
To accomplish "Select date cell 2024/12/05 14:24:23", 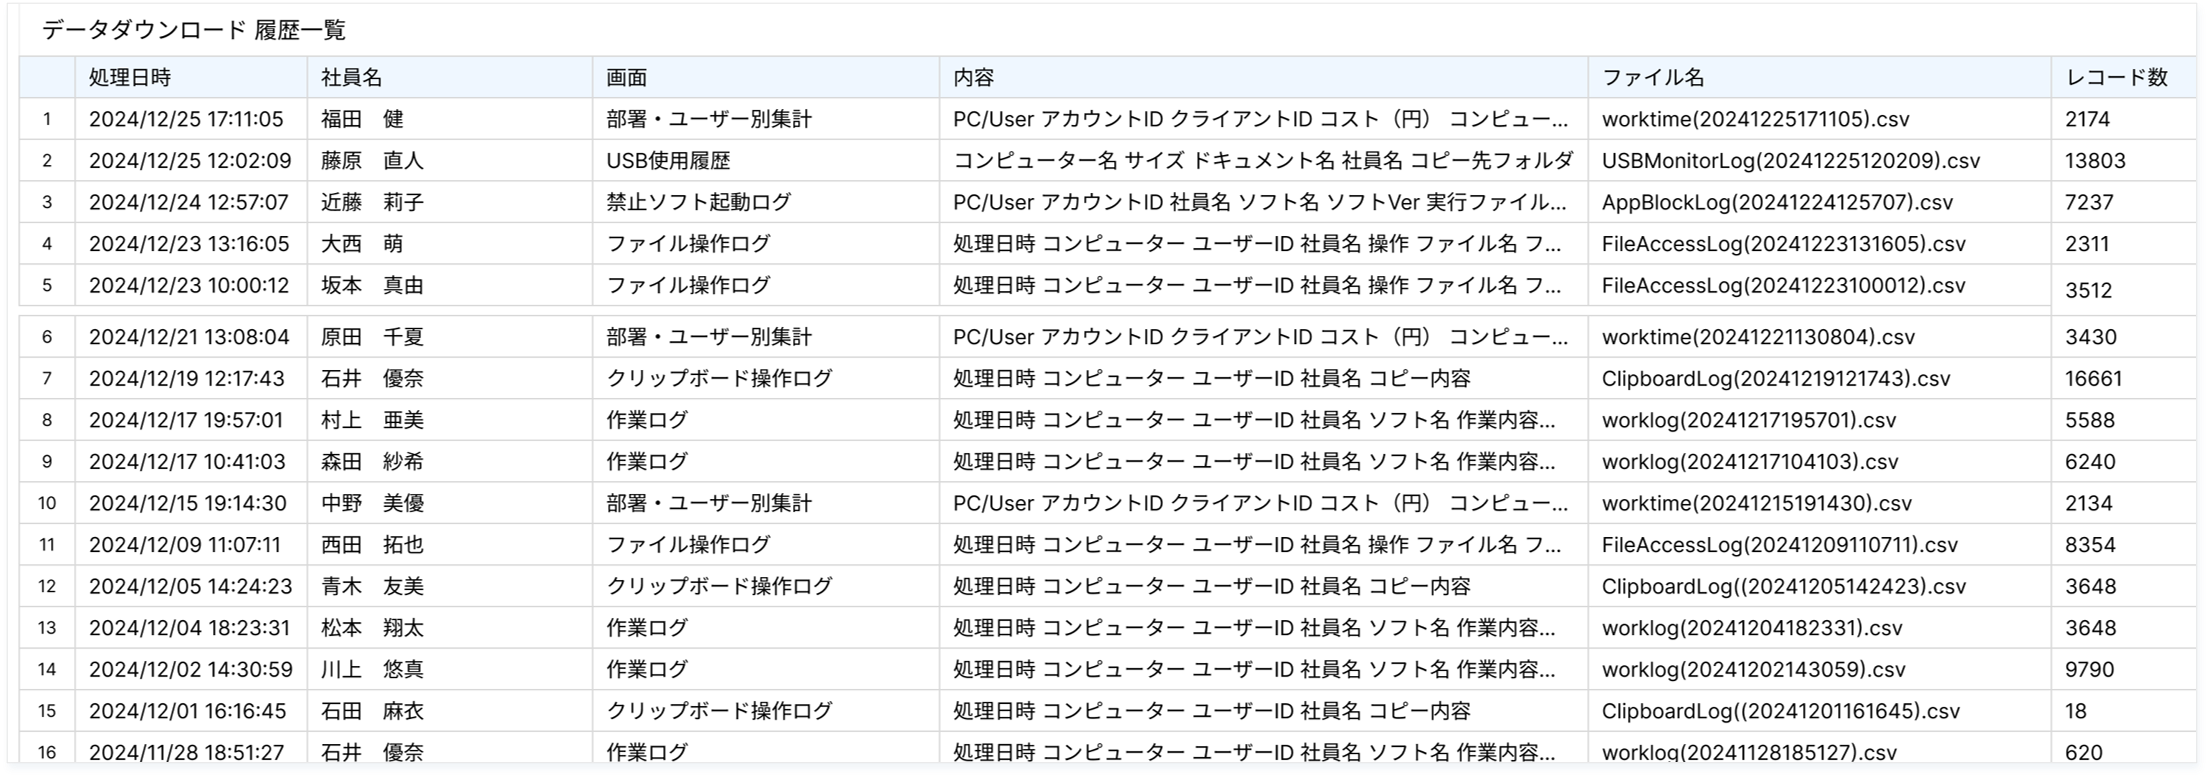I will tap(191, 586).
